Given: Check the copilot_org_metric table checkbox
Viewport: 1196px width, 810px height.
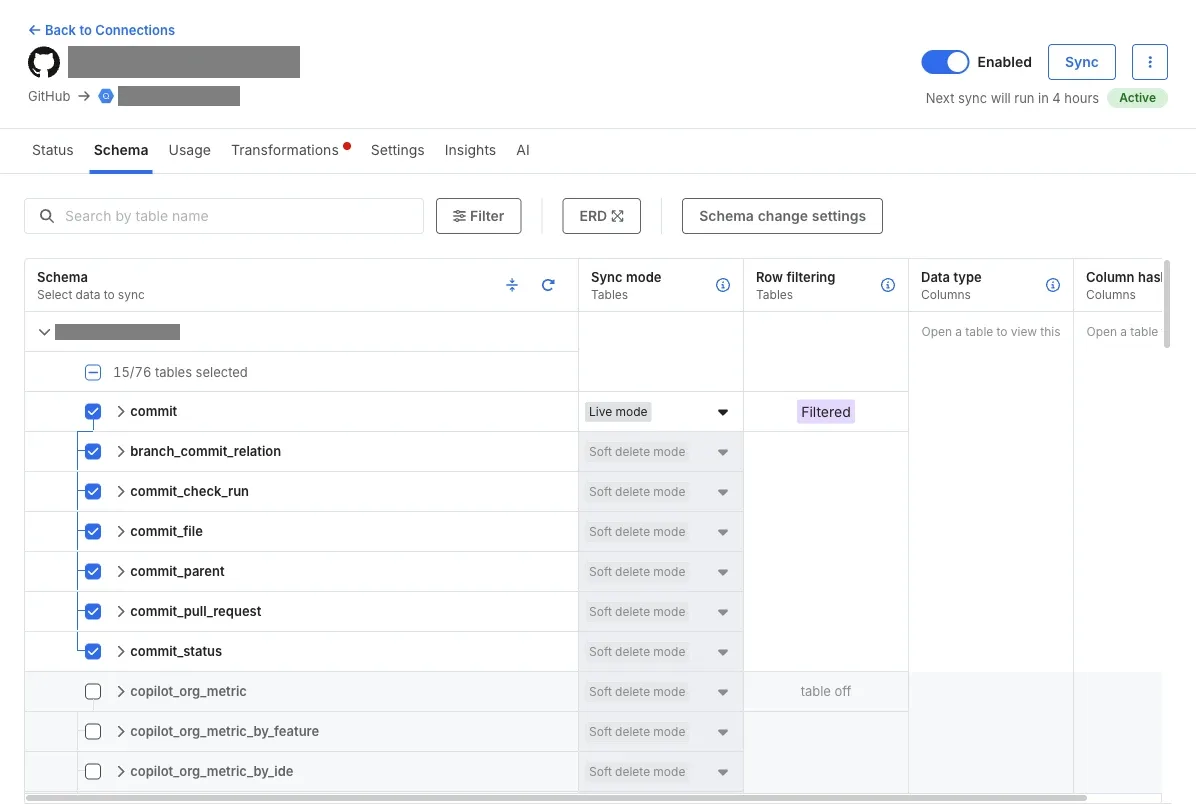Looking at the screenshot, I should coord(93,692).
